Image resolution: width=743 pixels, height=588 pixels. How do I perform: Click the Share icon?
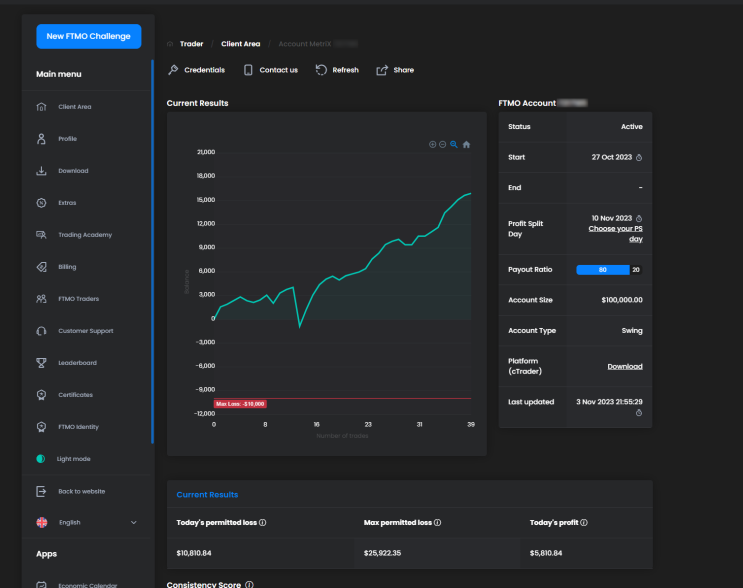point(382,70)
